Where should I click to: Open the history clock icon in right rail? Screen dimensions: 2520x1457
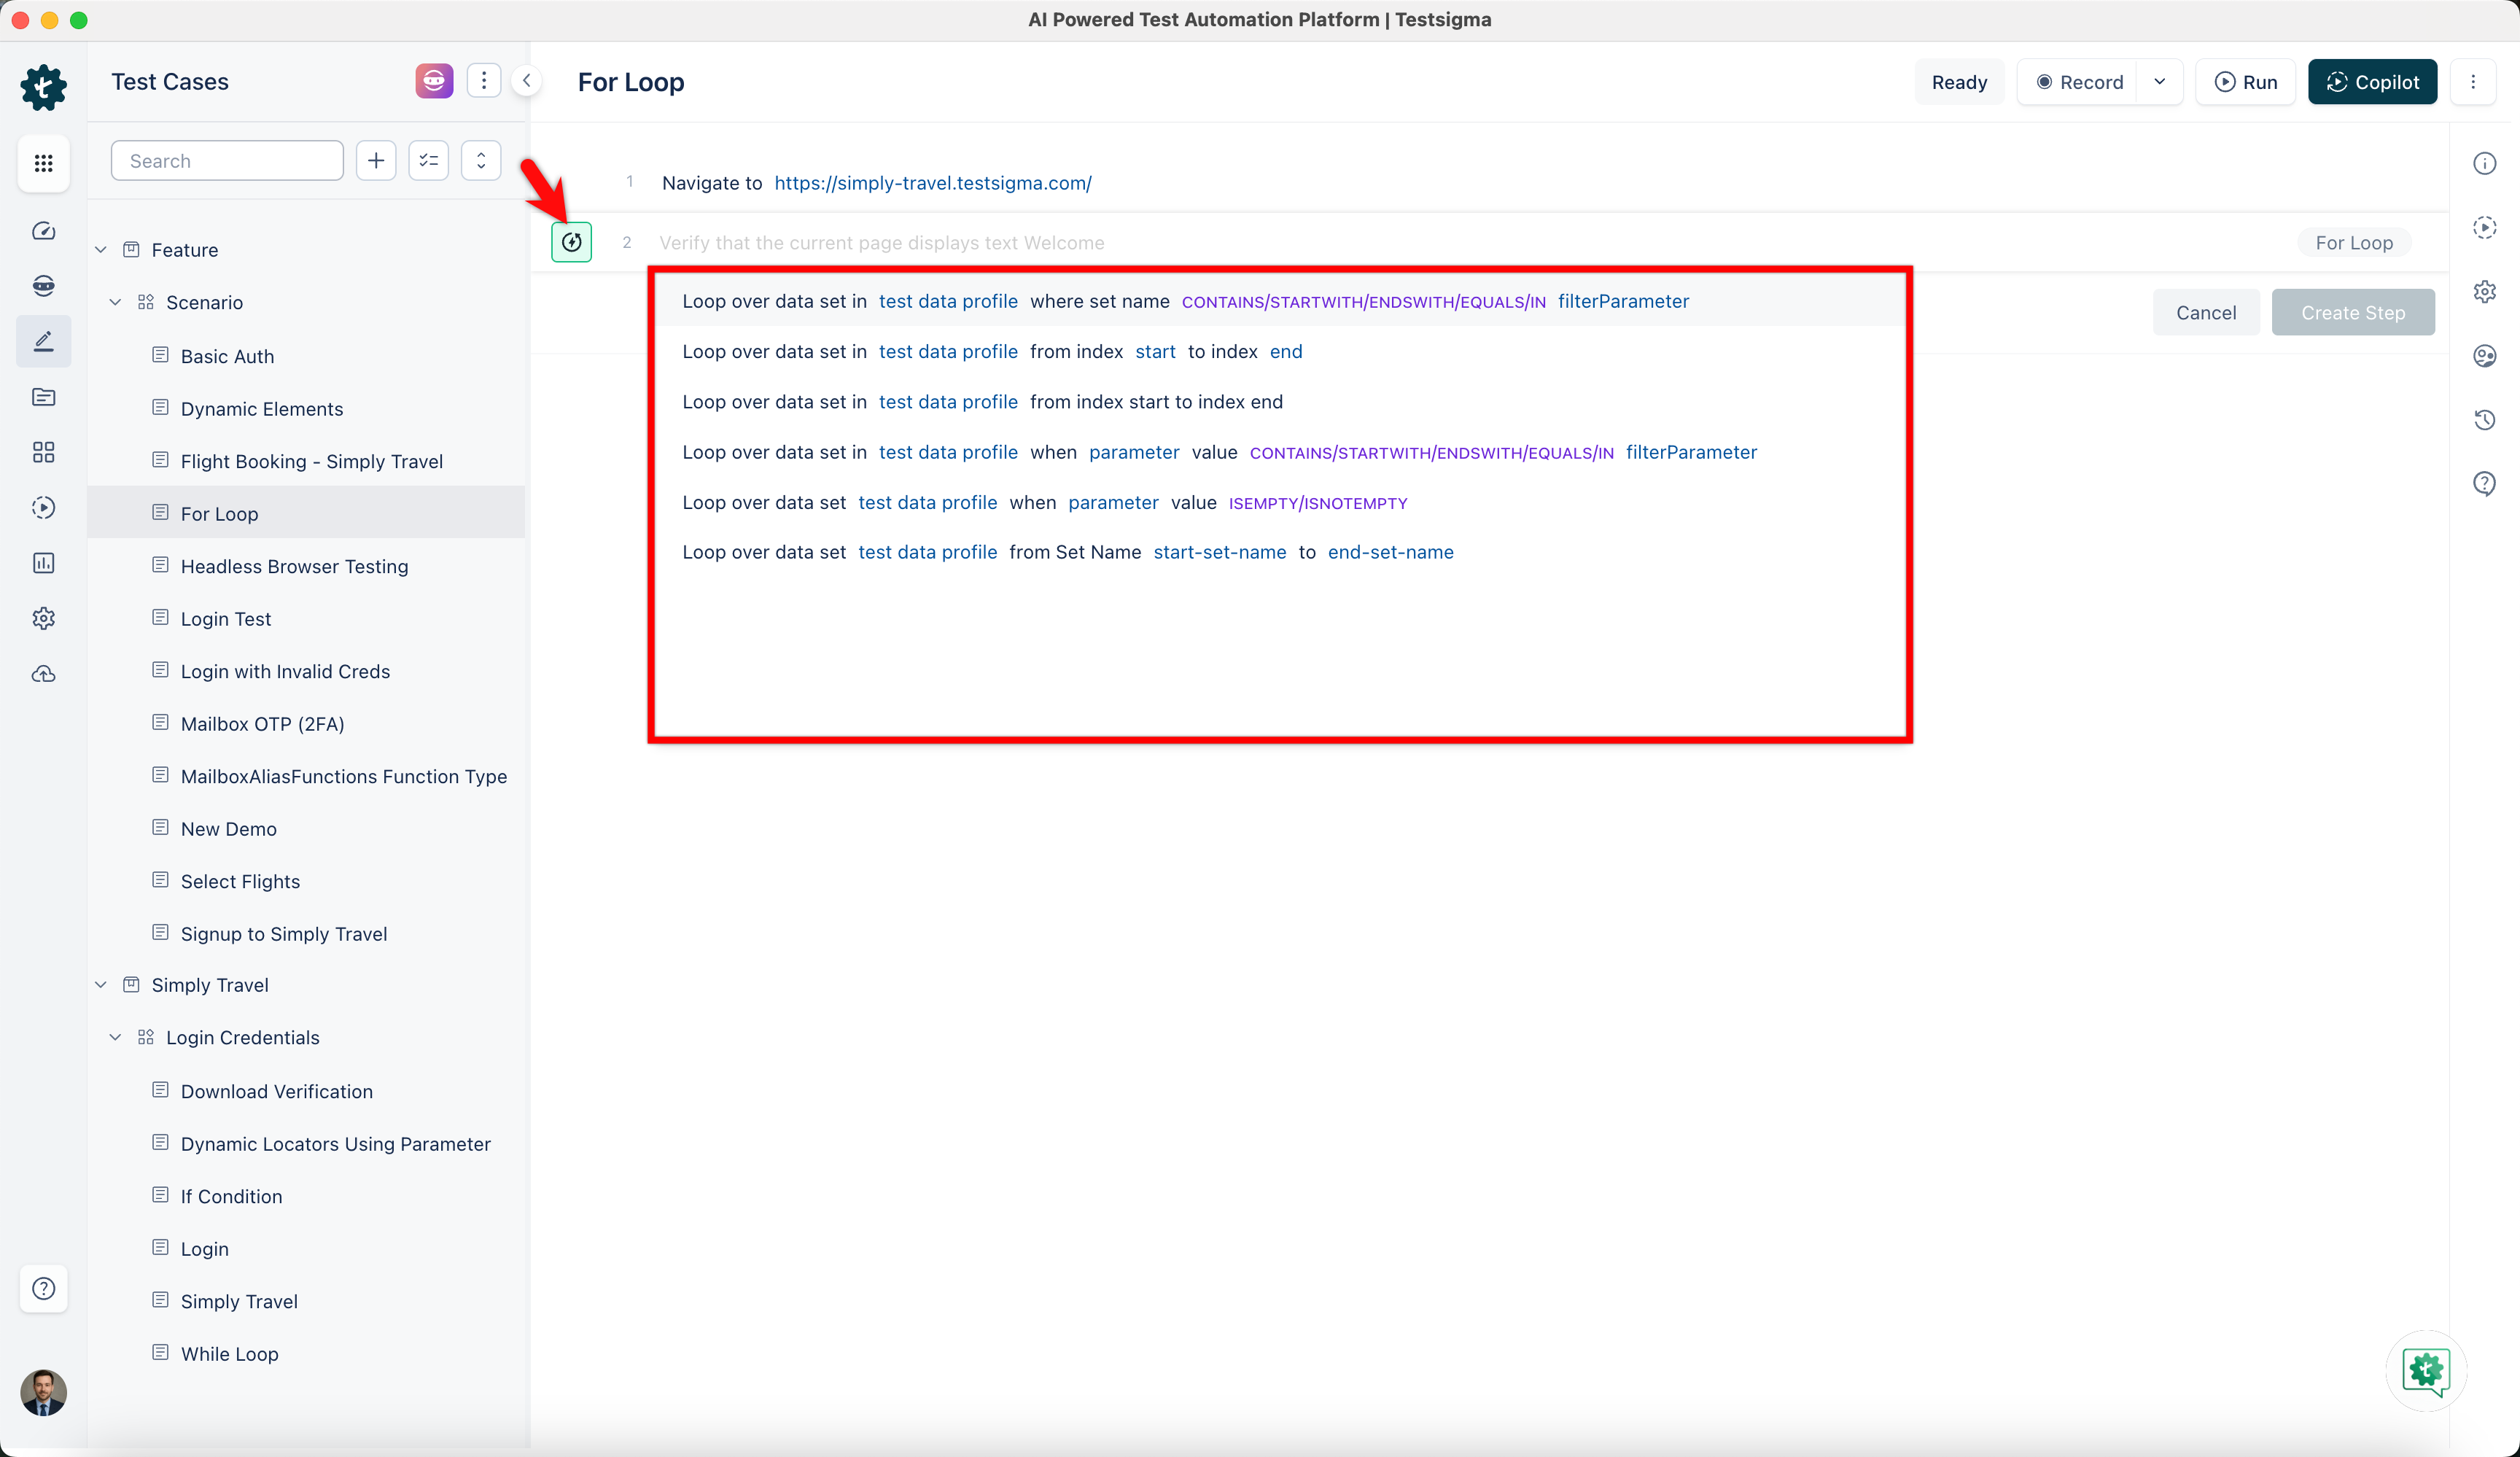2485,420
